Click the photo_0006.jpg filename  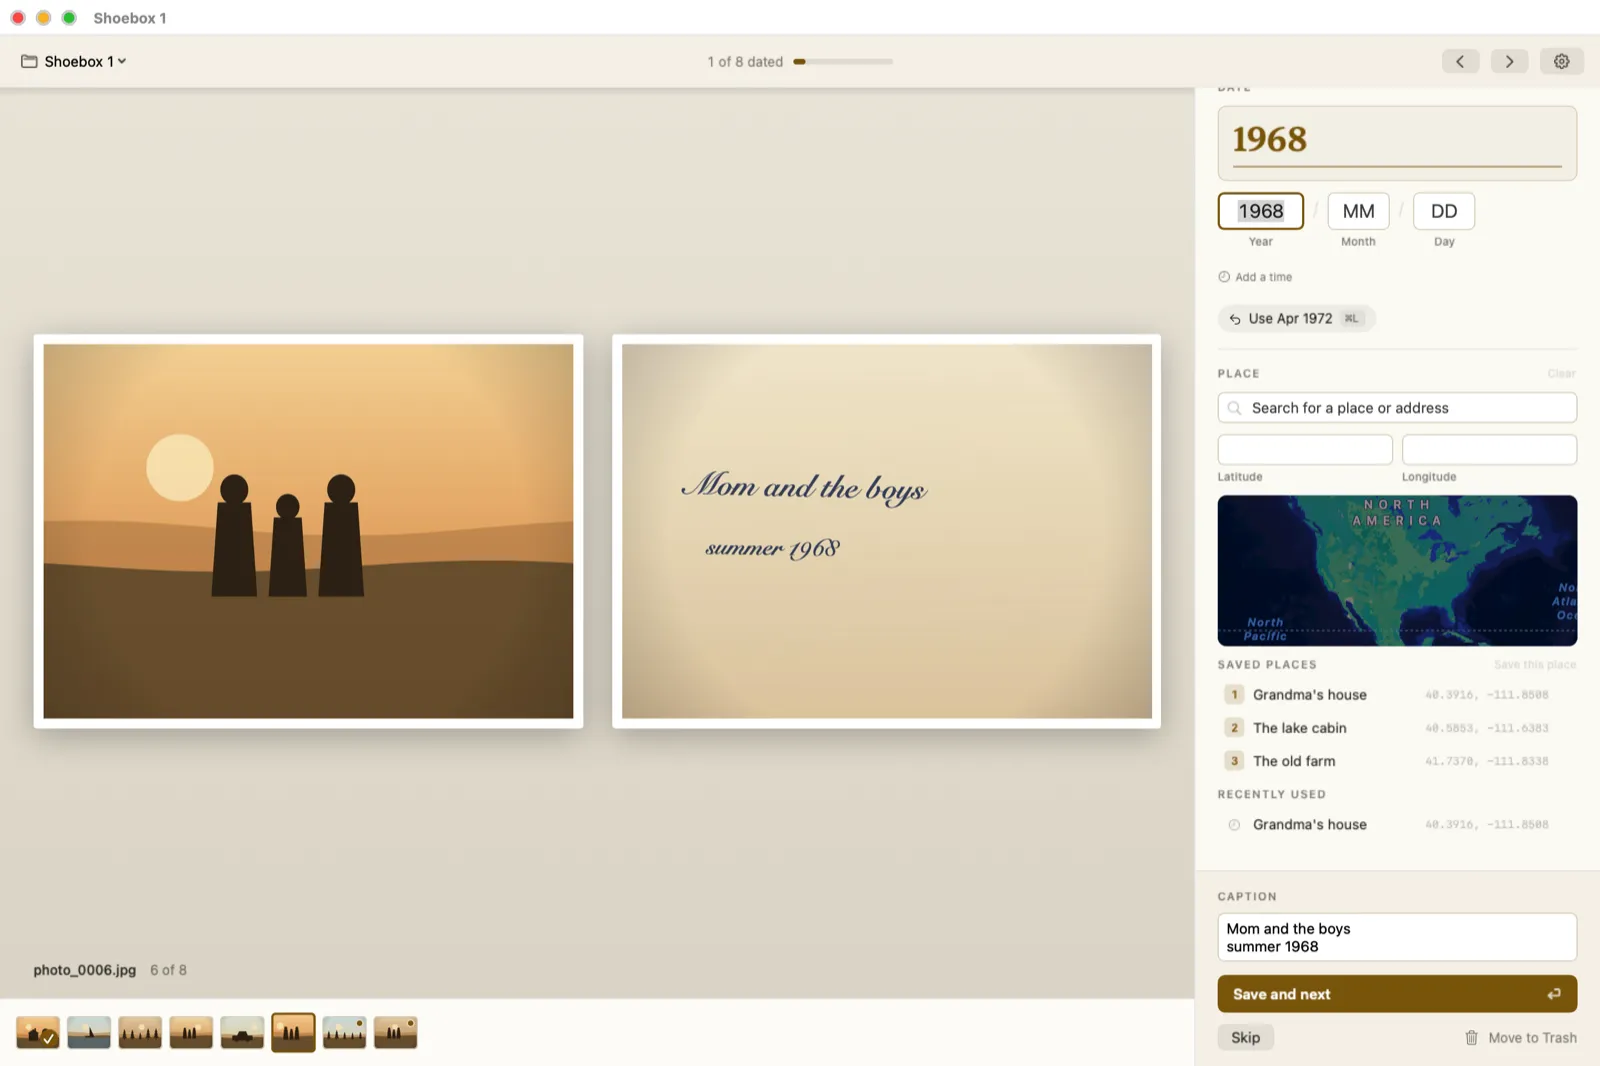tap(85, 970)
